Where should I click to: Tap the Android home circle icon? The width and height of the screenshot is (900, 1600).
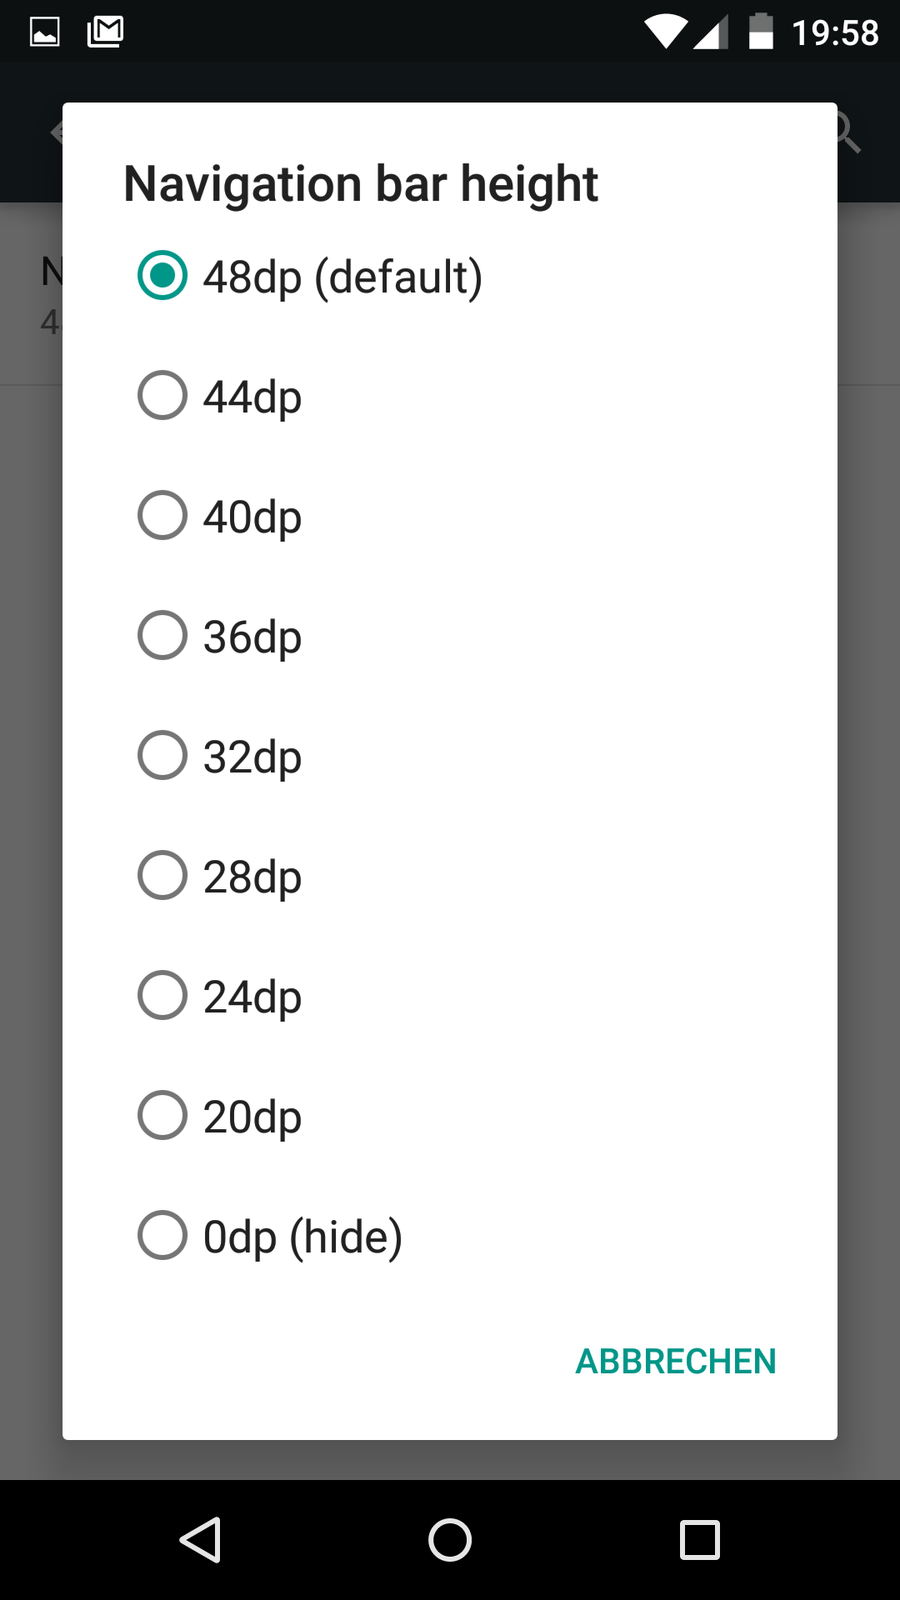450,1540
